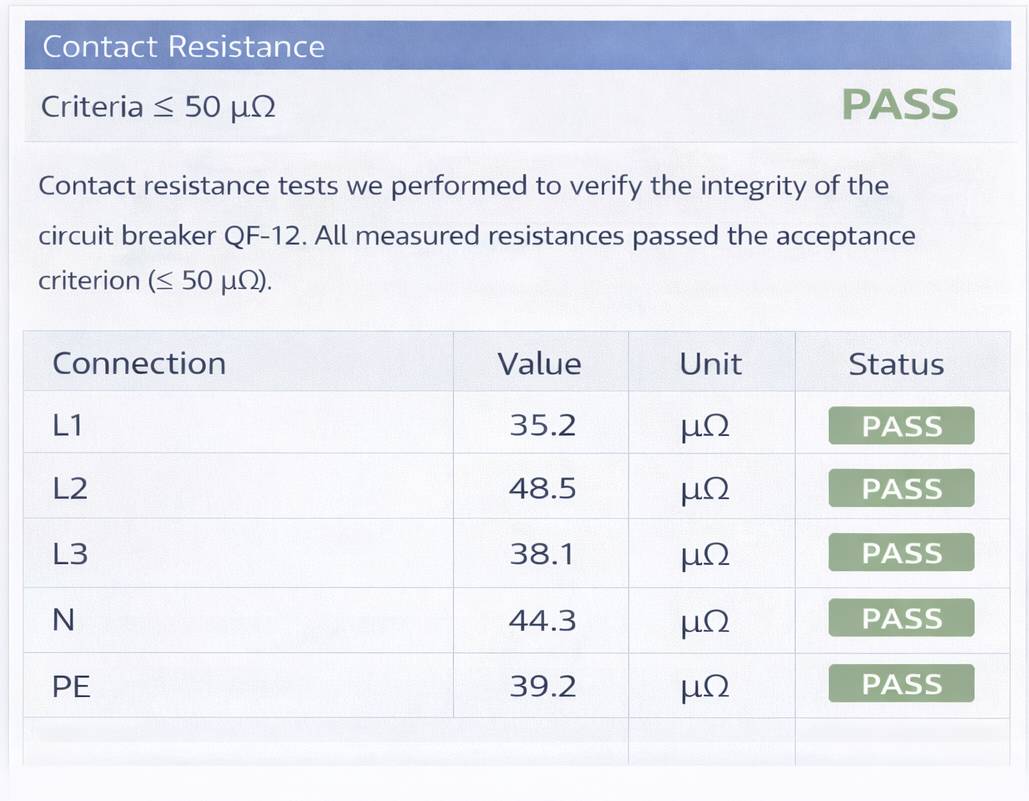Select the 38.1 value for L3
This screenshot has width=1029, height=801.
click(542, 554)
